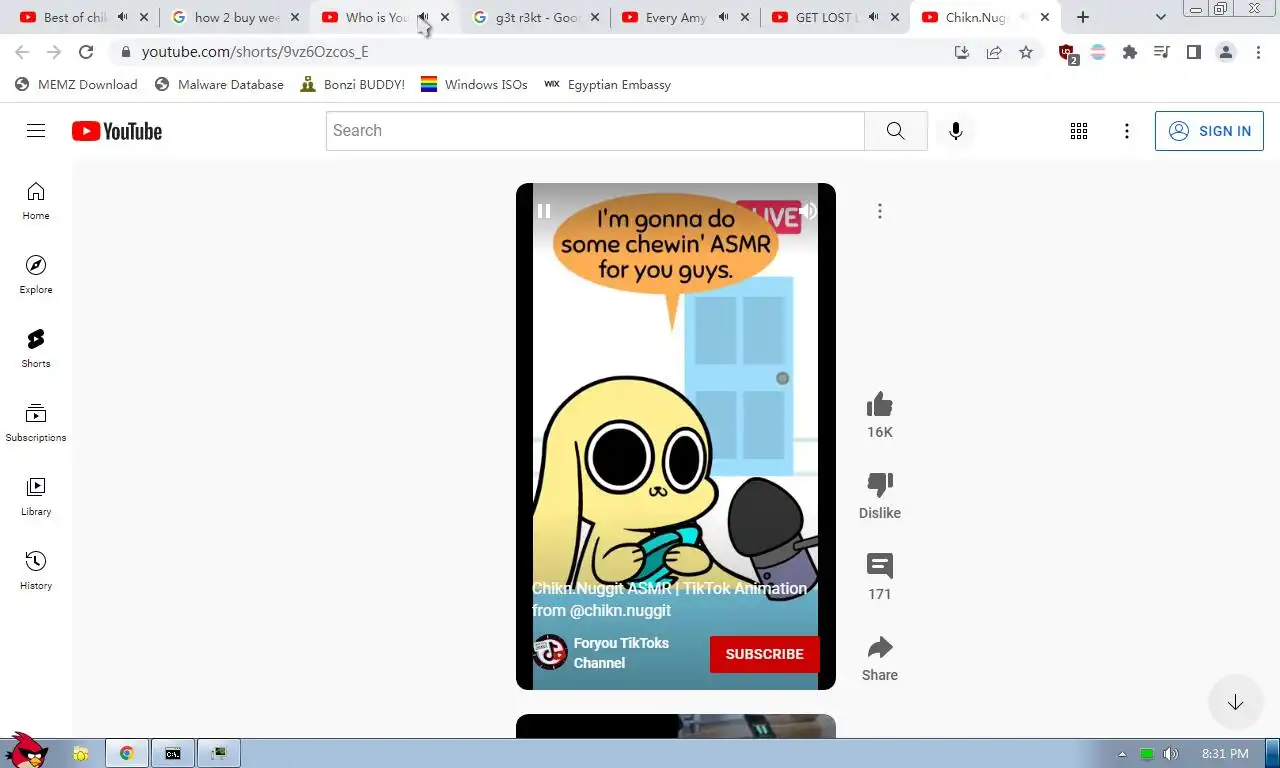
Task: Pause the playing short
Action: [544, 211]
